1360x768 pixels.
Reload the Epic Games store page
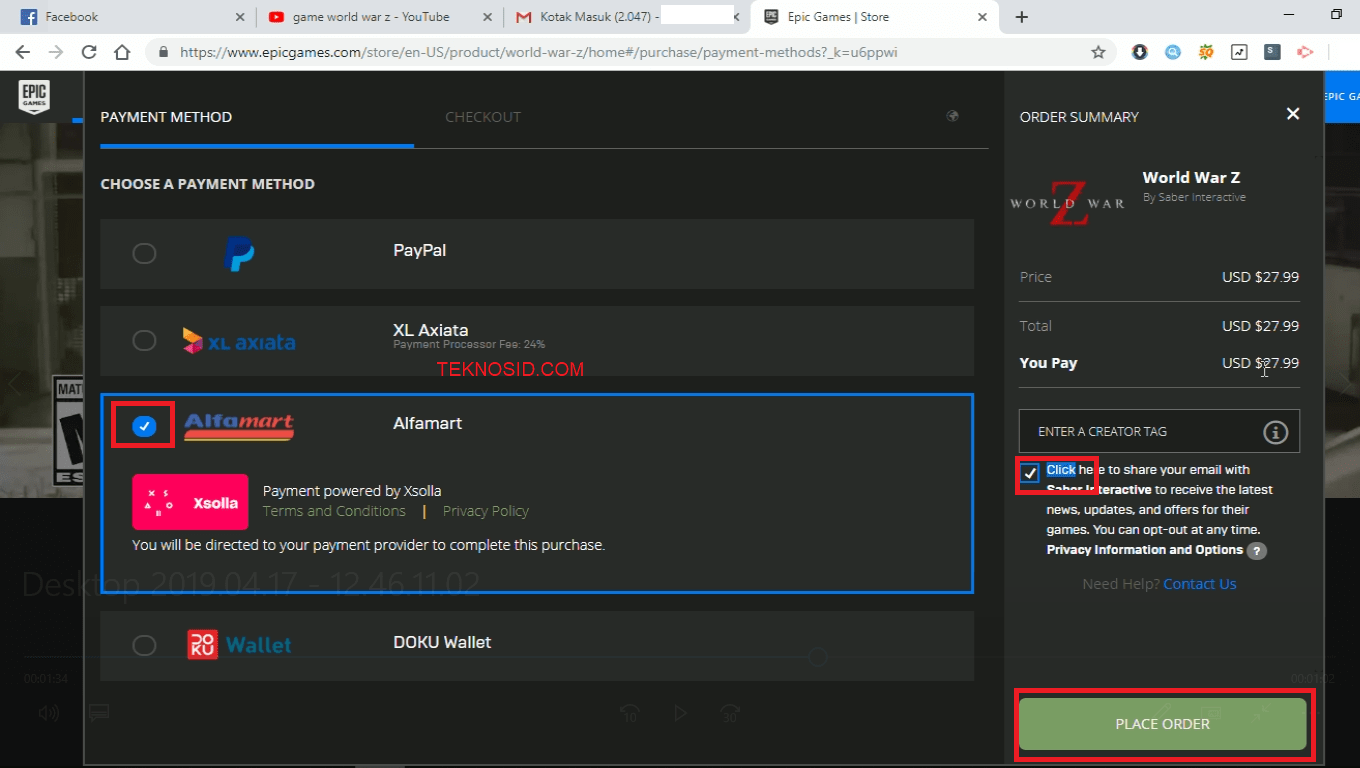tap(89, 52)
